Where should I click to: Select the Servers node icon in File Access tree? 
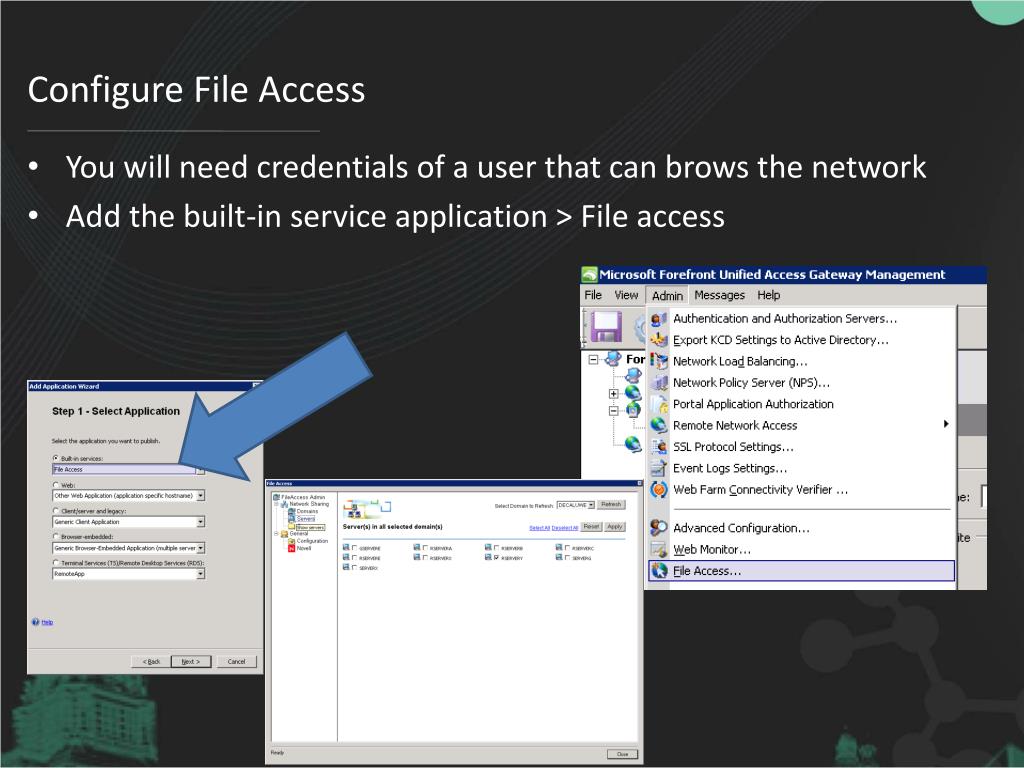291,519
